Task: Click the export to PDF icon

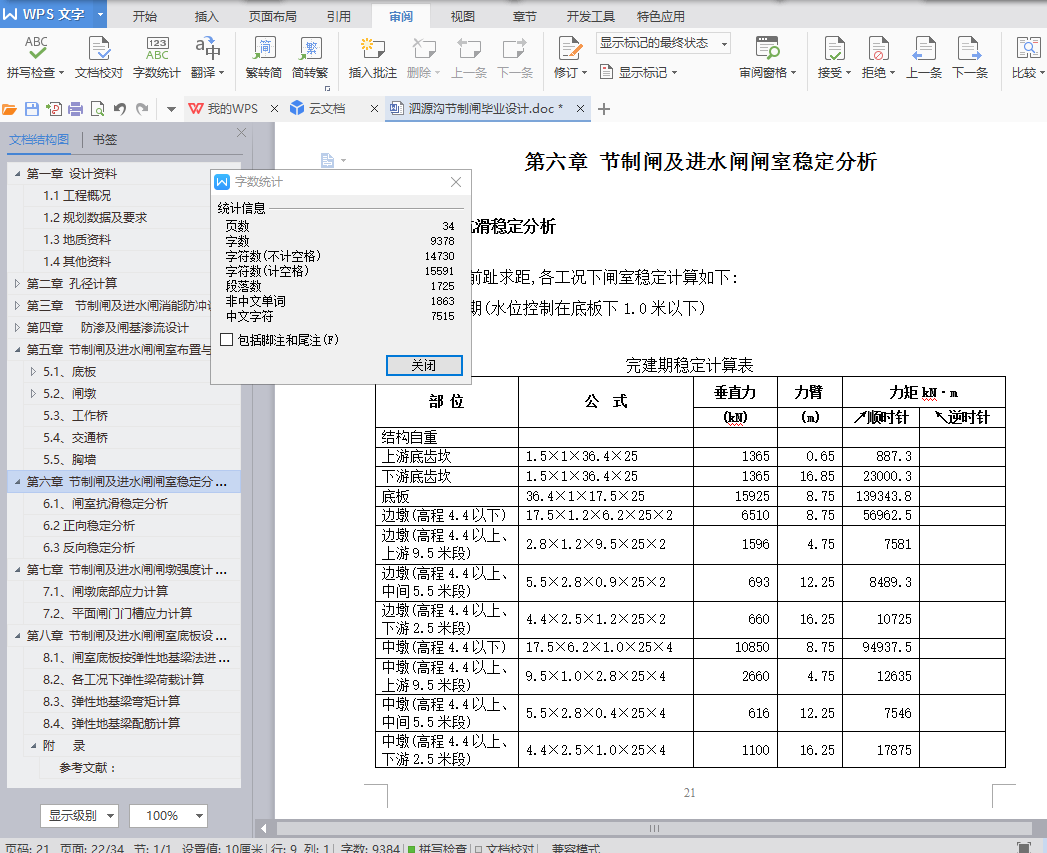Action: click(53, 109)
